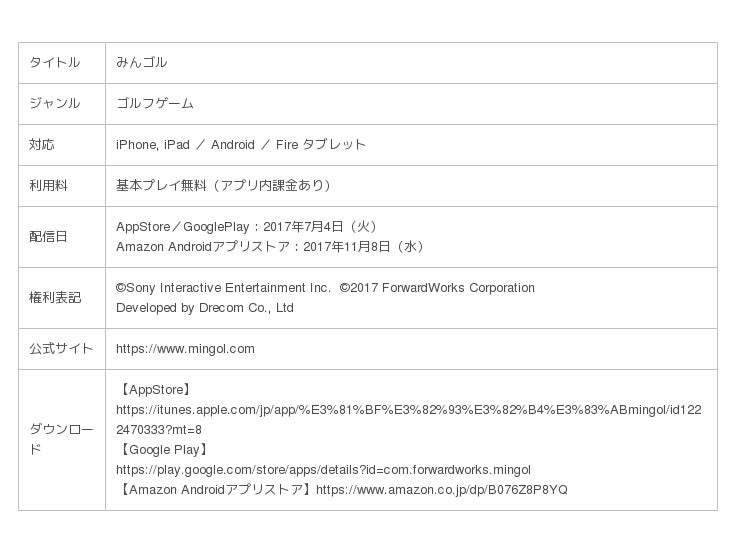Open the play.google.com store download link

[323, 470]
